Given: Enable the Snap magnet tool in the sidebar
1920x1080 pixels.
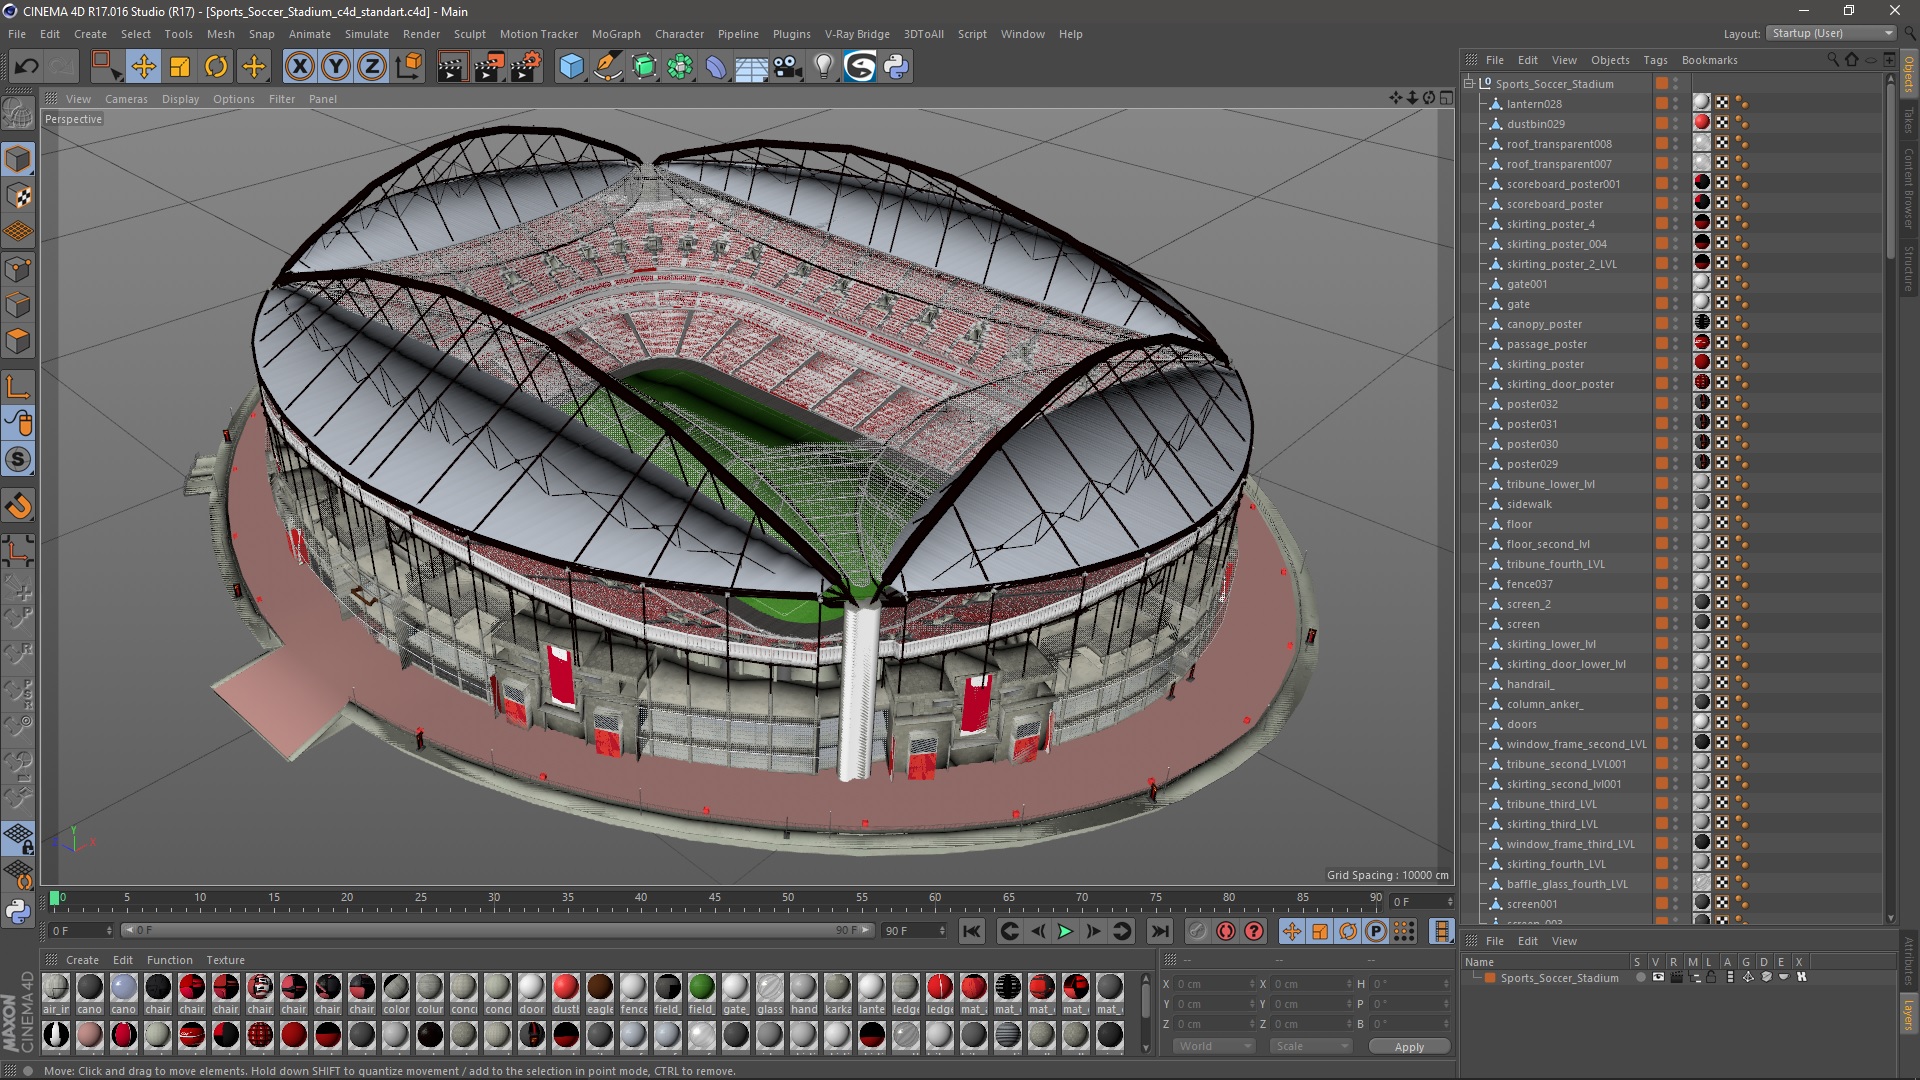Looking at the screenshot, I should (x=18, y=506).
